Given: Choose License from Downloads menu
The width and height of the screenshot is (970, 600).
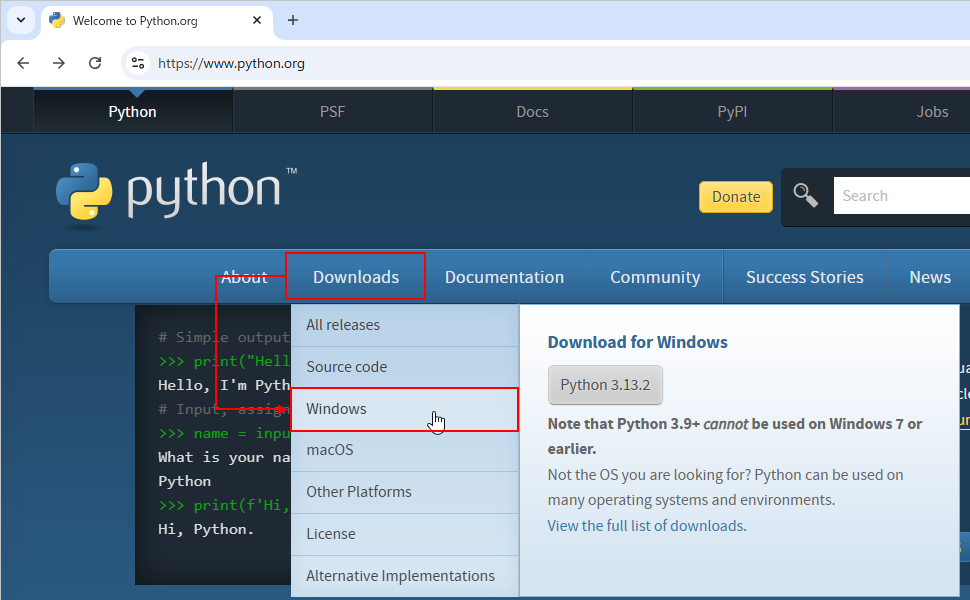Looking at the screenshot, I should coord(405,534).
